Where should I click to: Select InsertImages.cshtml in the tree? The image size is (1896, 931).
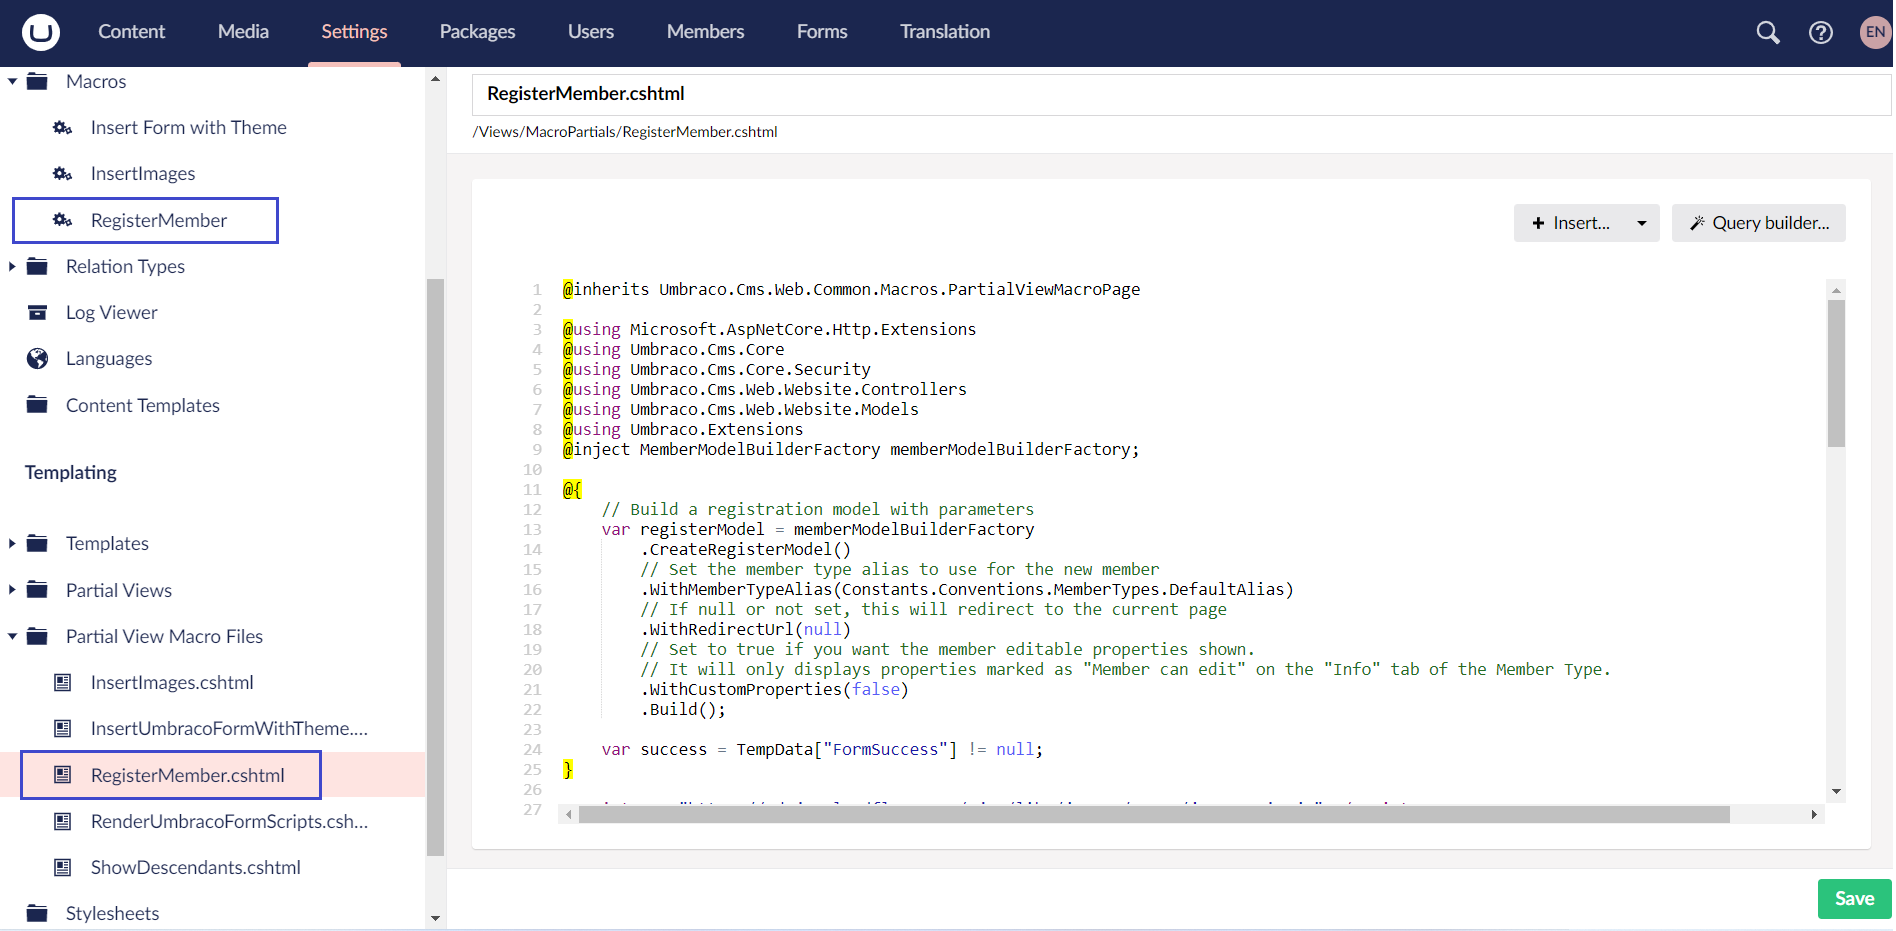coord(172,683)
